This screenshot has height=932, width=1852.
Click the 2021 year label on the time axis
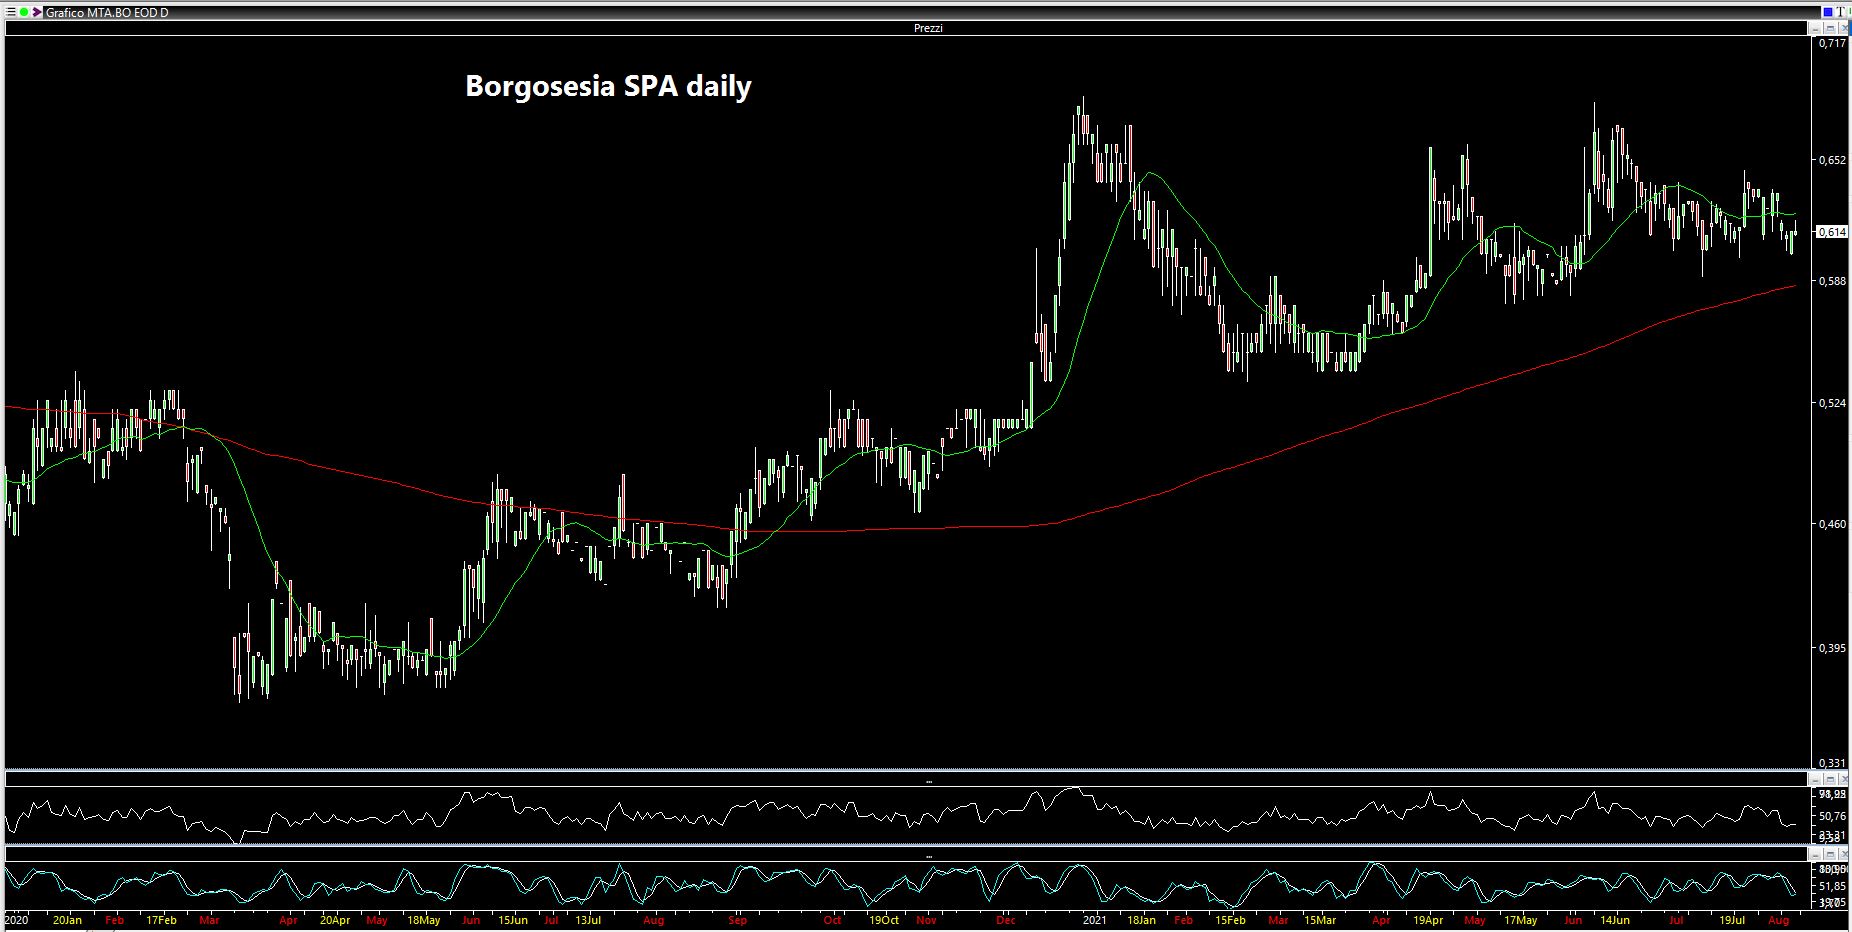pyautogui.click(x=1093, y=920)
